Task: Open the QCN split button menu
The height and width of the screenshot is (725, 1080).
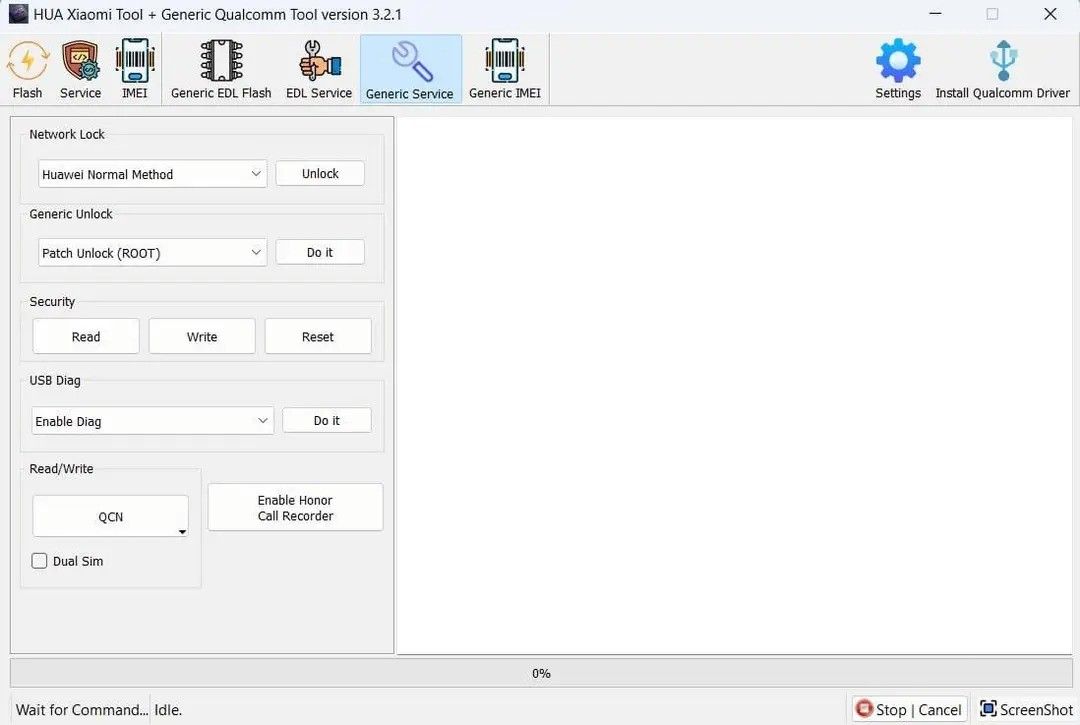Action: (x=182, y=532)
